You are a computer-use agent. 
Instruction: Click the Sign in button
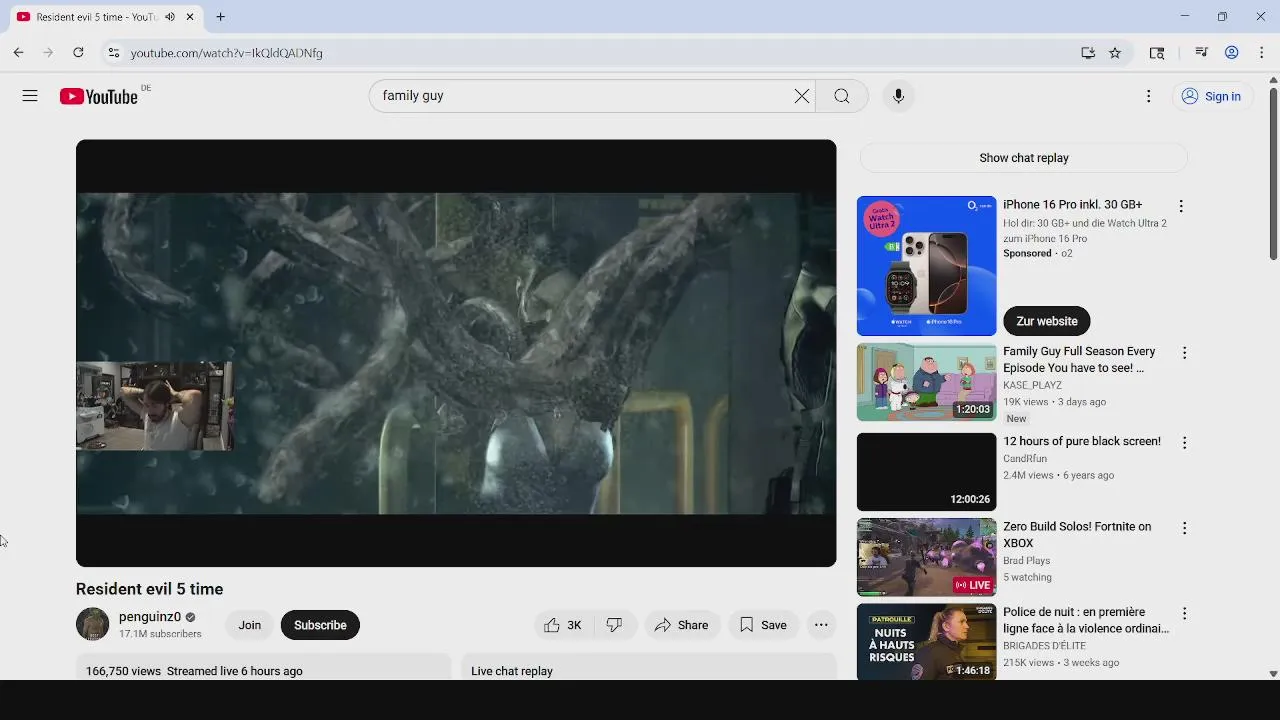pyautogui.click(x=1211, y=96)
